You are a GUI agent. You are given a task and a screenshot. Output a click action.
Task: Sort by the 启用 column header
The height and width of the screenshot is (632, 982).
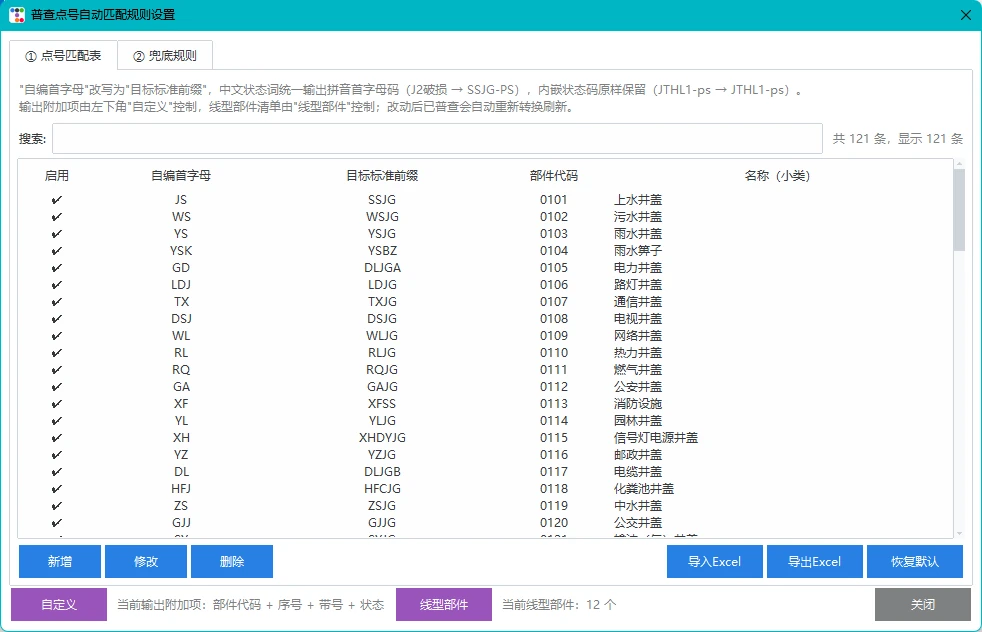56,176
